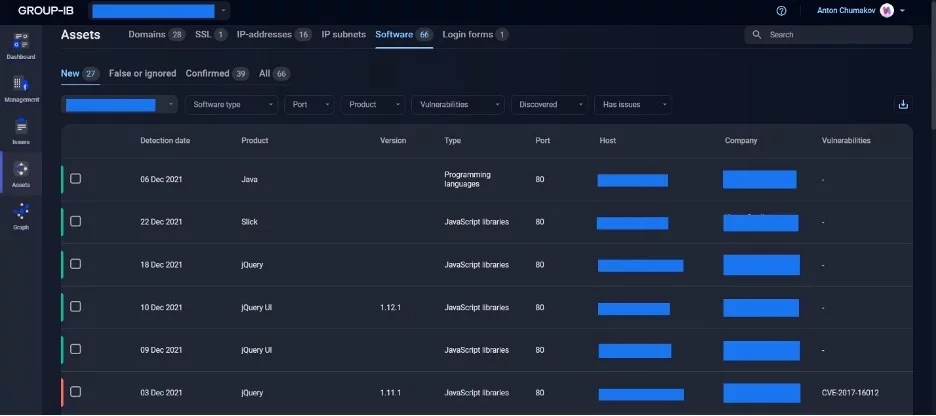This screenshot has width=936, height=416.
Task: Sort by Detection date column header
Action: (x=165, y=140)
